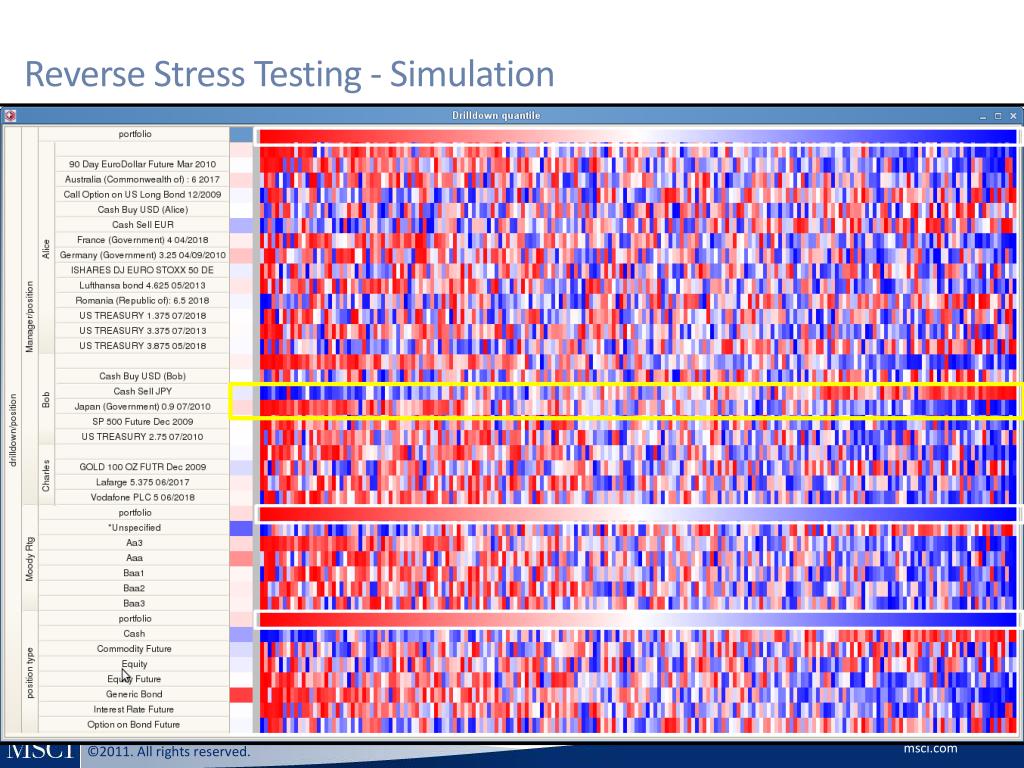The image size is (1024, 768).
Task: Click the Moody Rtg portfolio gradient bar
Action: (638, 513)
